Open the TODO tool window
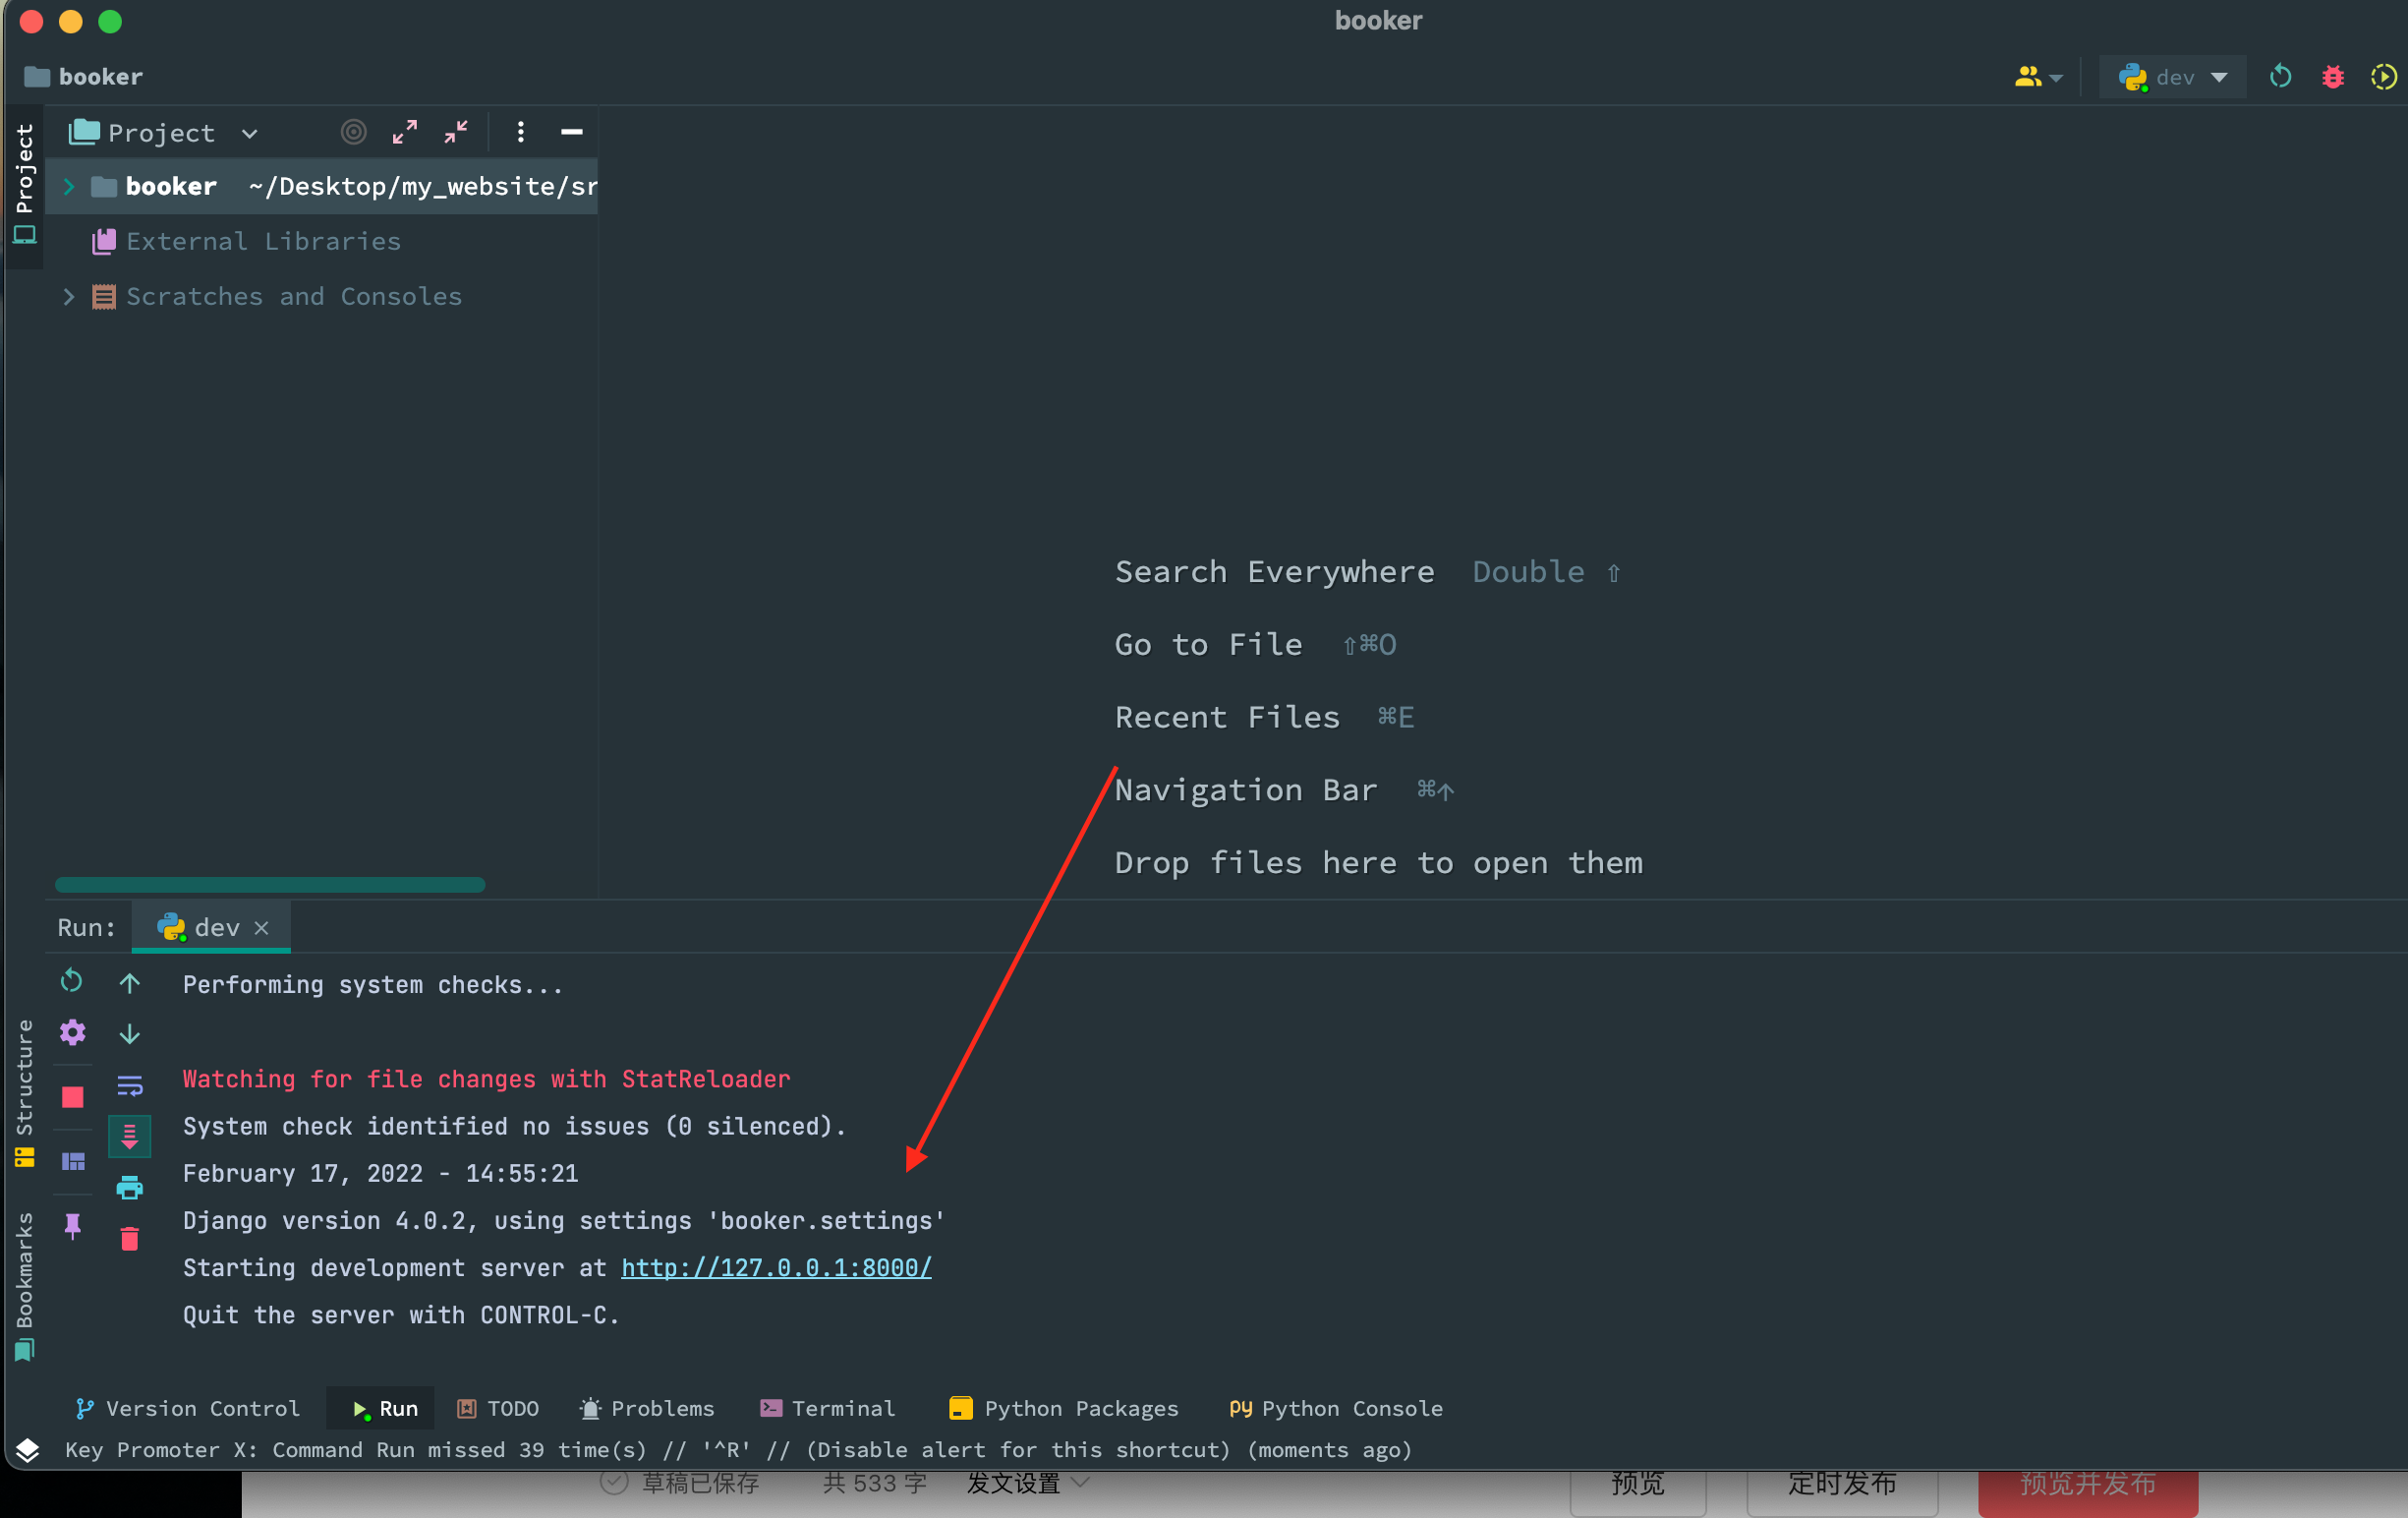Image resolution: width=2408 pixels, height=1518 pixels. (498, 1408)
